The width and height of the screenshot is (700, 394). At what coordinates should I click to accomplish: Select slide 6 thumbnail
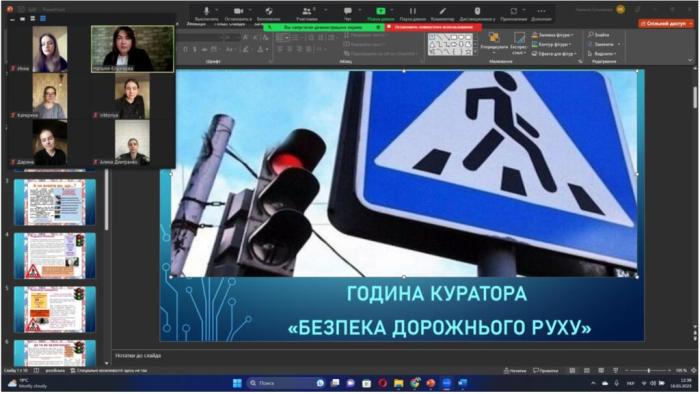point(55,353)
